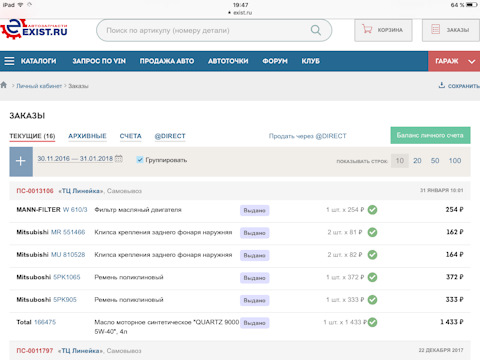Go to Личный кабинет breadcrumb
480x360 pixels.
pyautogui.click(x=39, y=86)
